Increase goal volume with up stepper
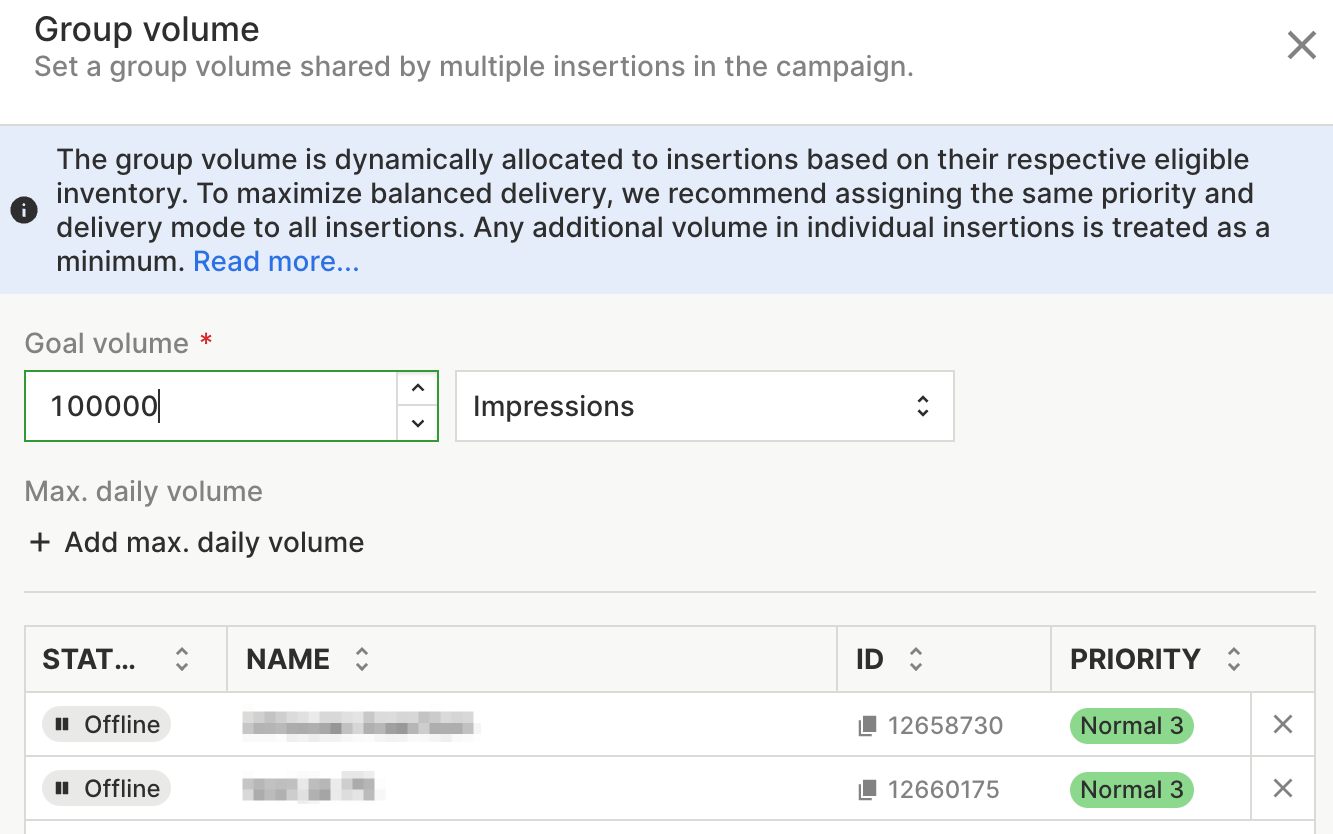 [418, 388]
